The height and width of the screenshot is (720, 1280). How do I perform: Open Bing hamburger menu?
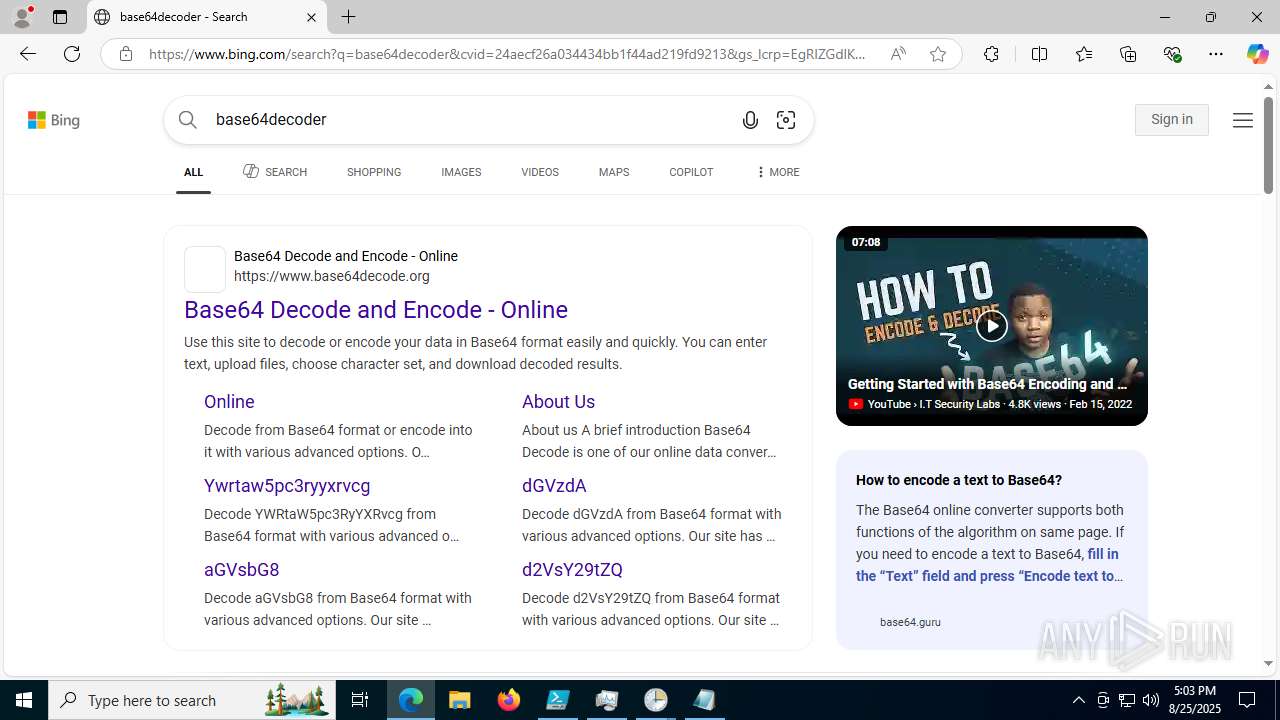1243,120
